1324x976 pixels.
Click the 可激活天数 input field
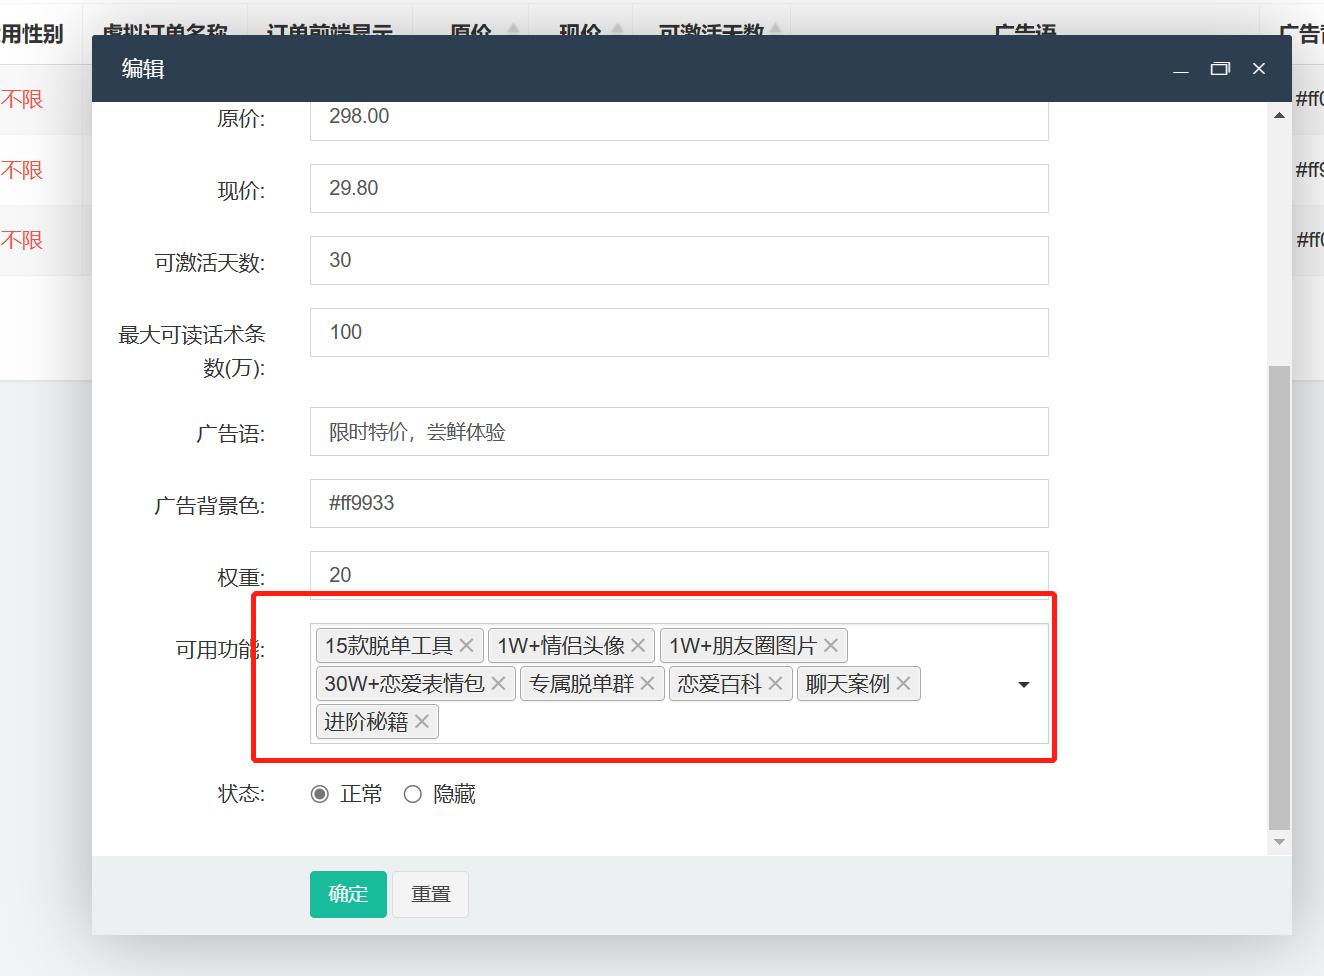[679, 260]
